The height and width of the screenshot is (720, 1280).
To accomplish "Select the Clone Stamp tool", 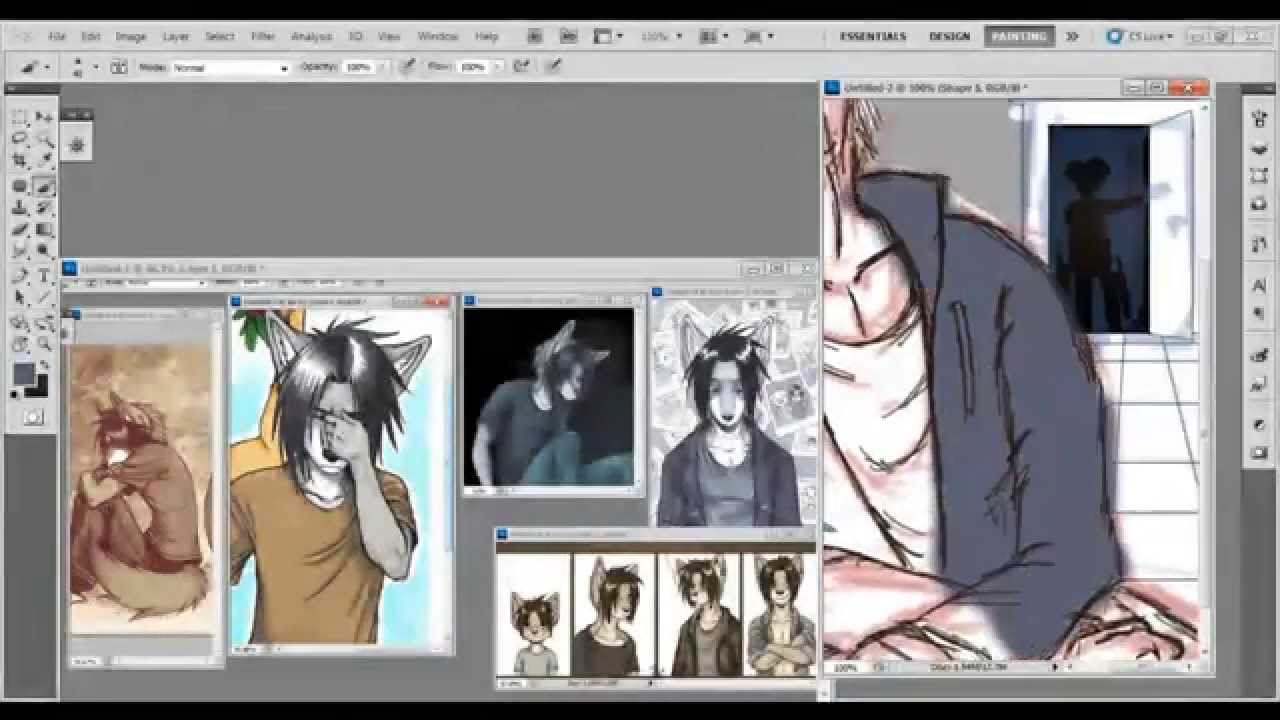I will 20,207.
